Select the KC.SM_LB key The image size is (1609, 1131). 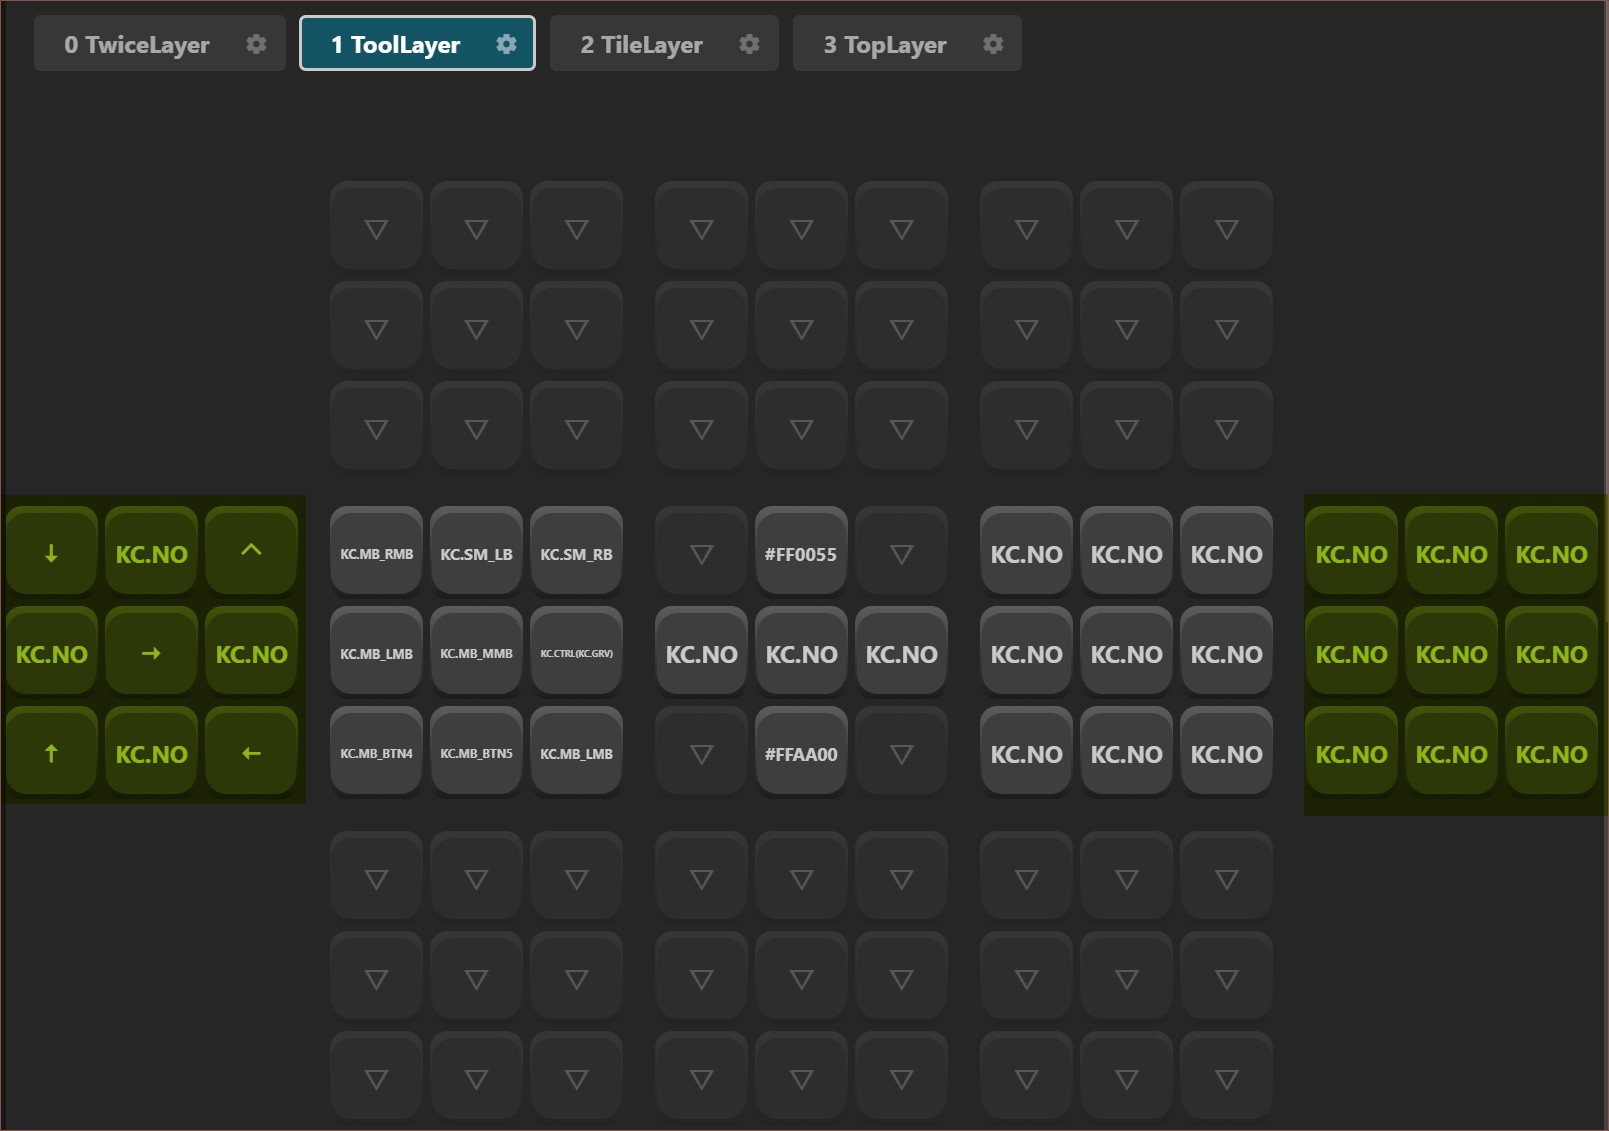476,553
